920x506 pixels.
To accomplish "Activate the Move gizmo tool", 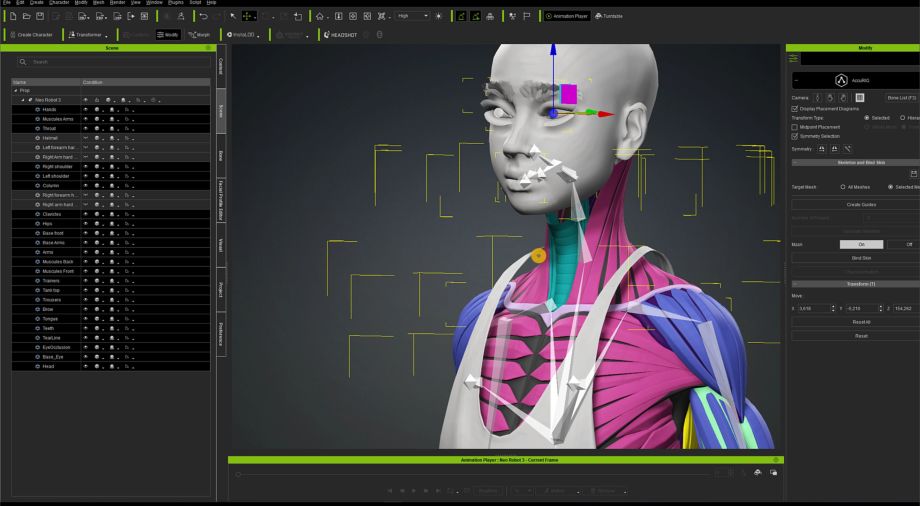I will (248, 16).
